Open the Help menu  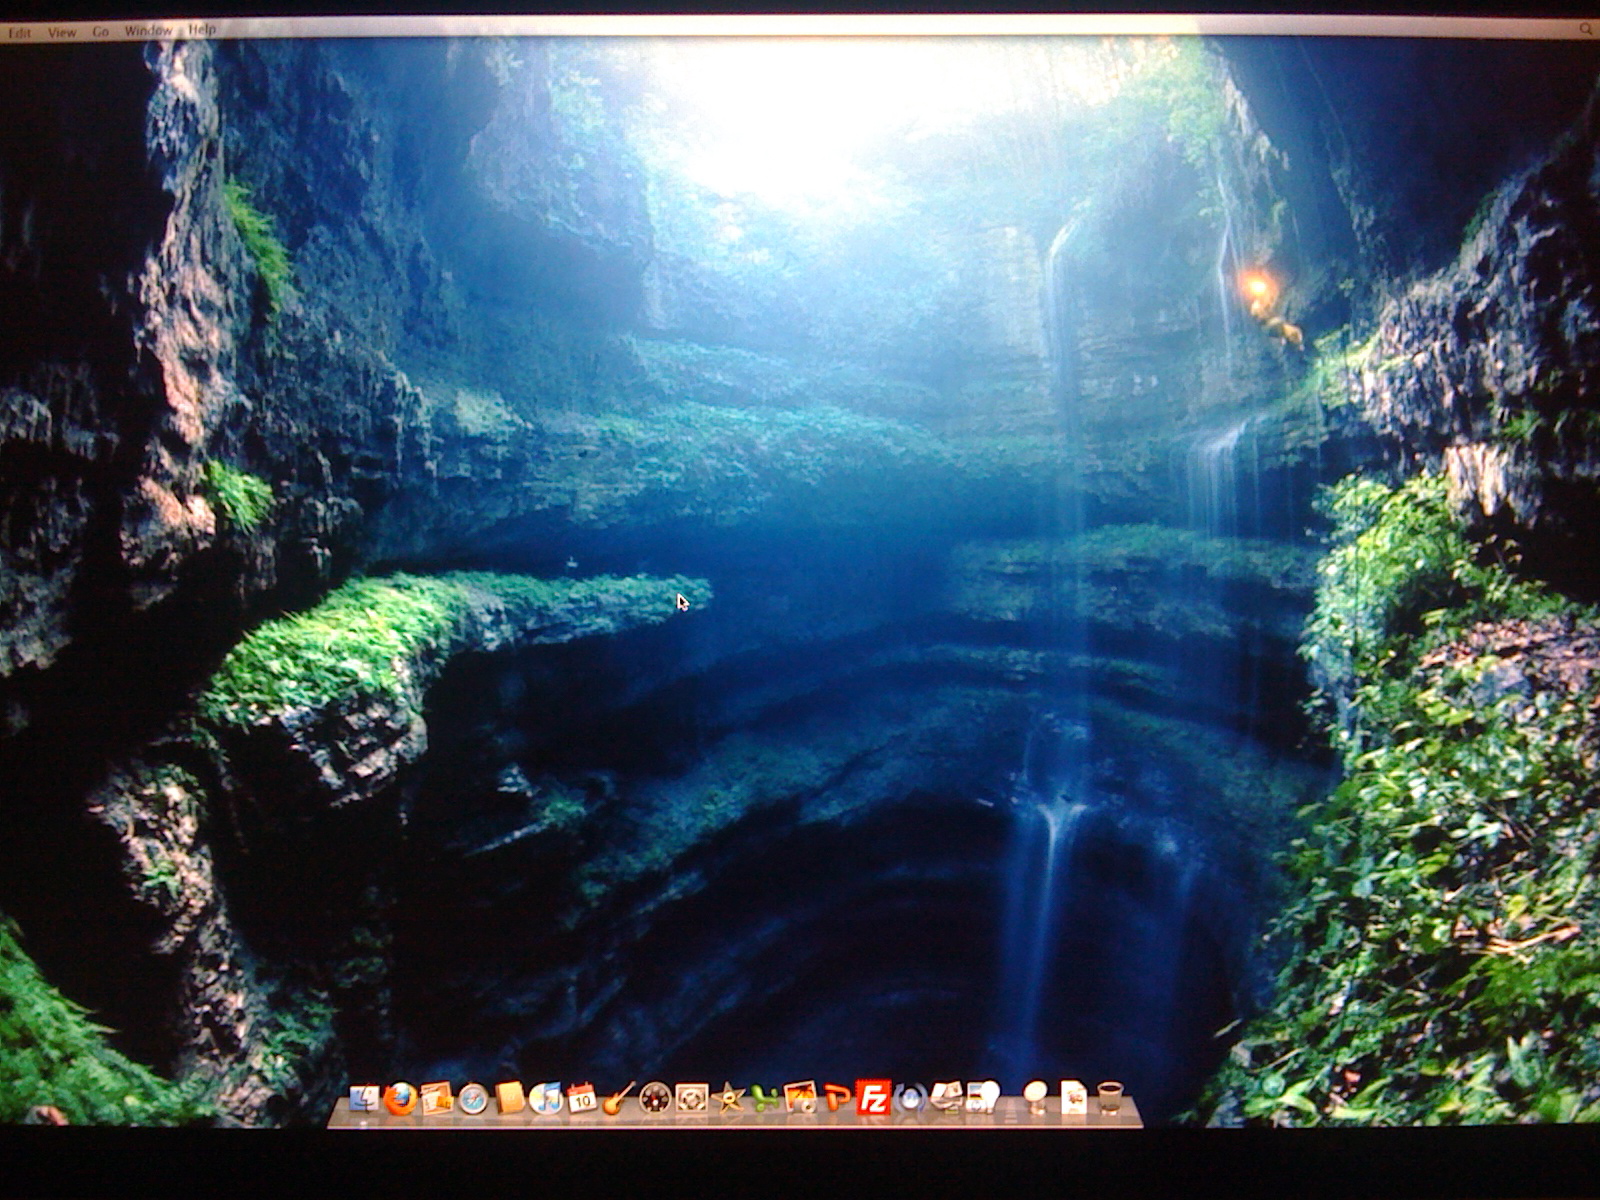point(202,30)
